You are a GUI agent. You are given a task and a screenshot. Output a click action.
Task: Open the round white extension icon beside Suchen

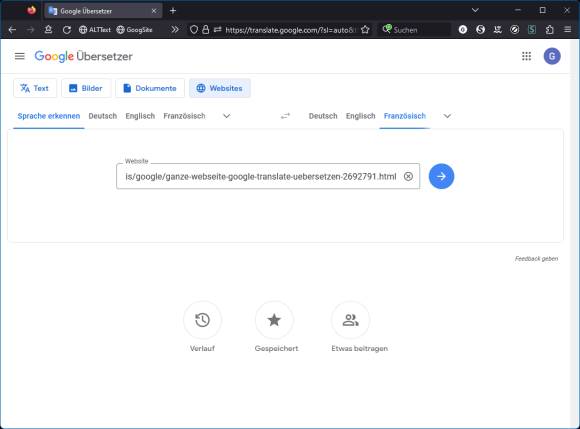463,30
